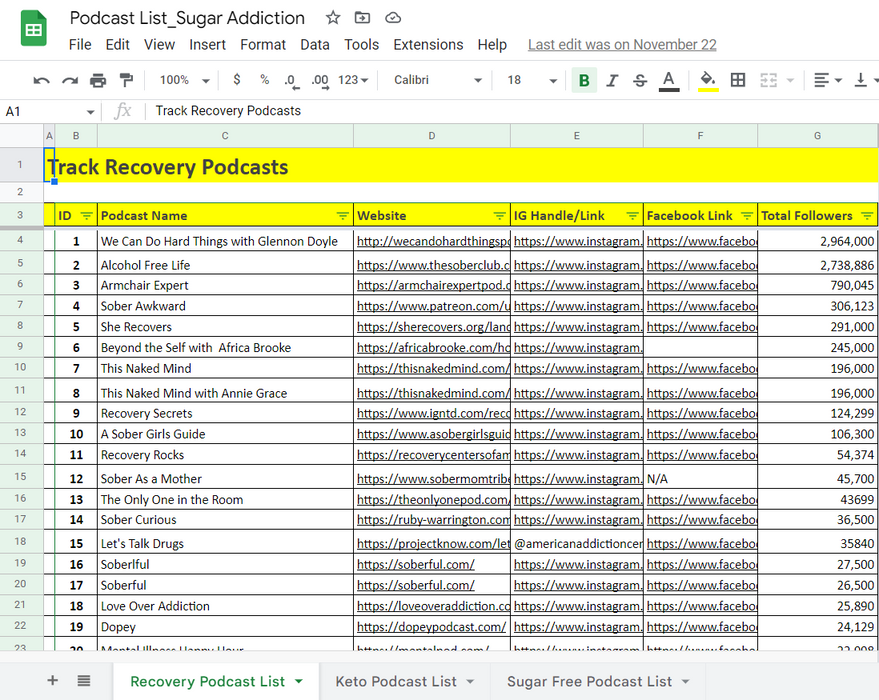The height and width of the screenshot is (700, 879).
Task: Show the all sheets list icon
Action: [x=84, y=681]
